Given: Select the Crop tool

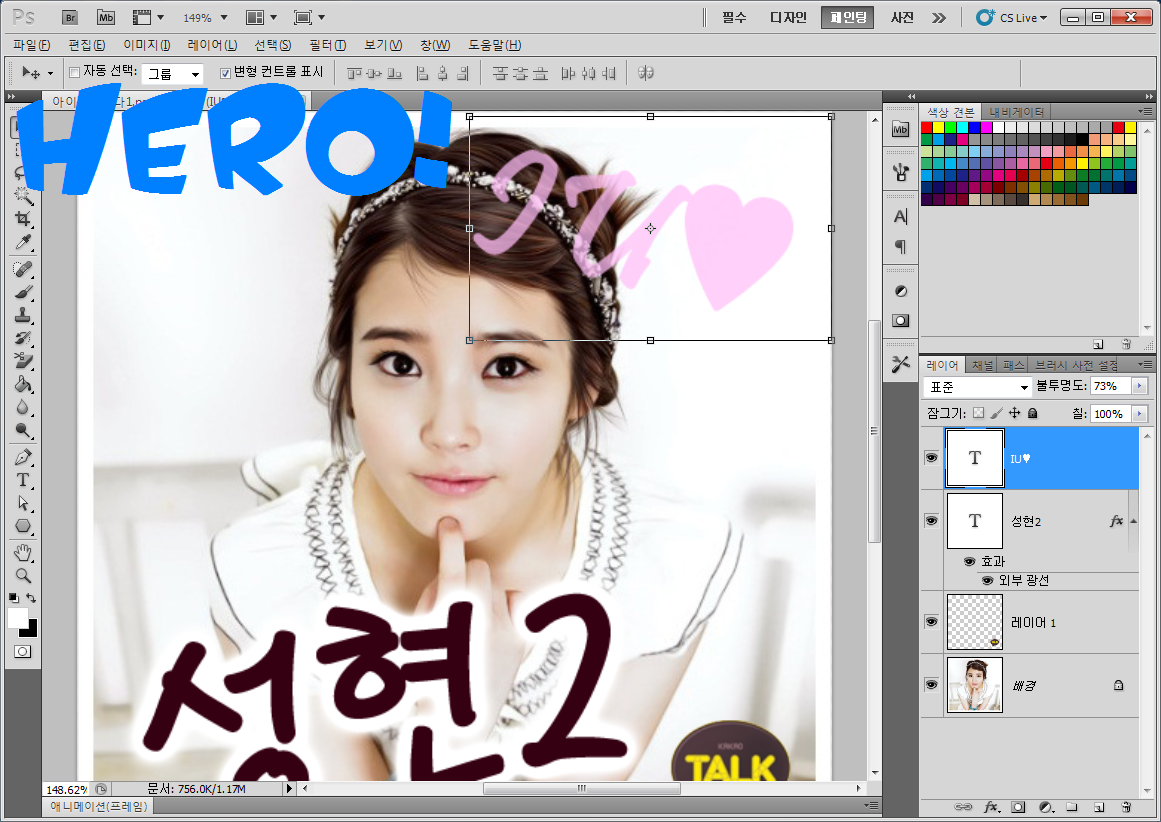Looking at the screenshot, I should point(23,218).
